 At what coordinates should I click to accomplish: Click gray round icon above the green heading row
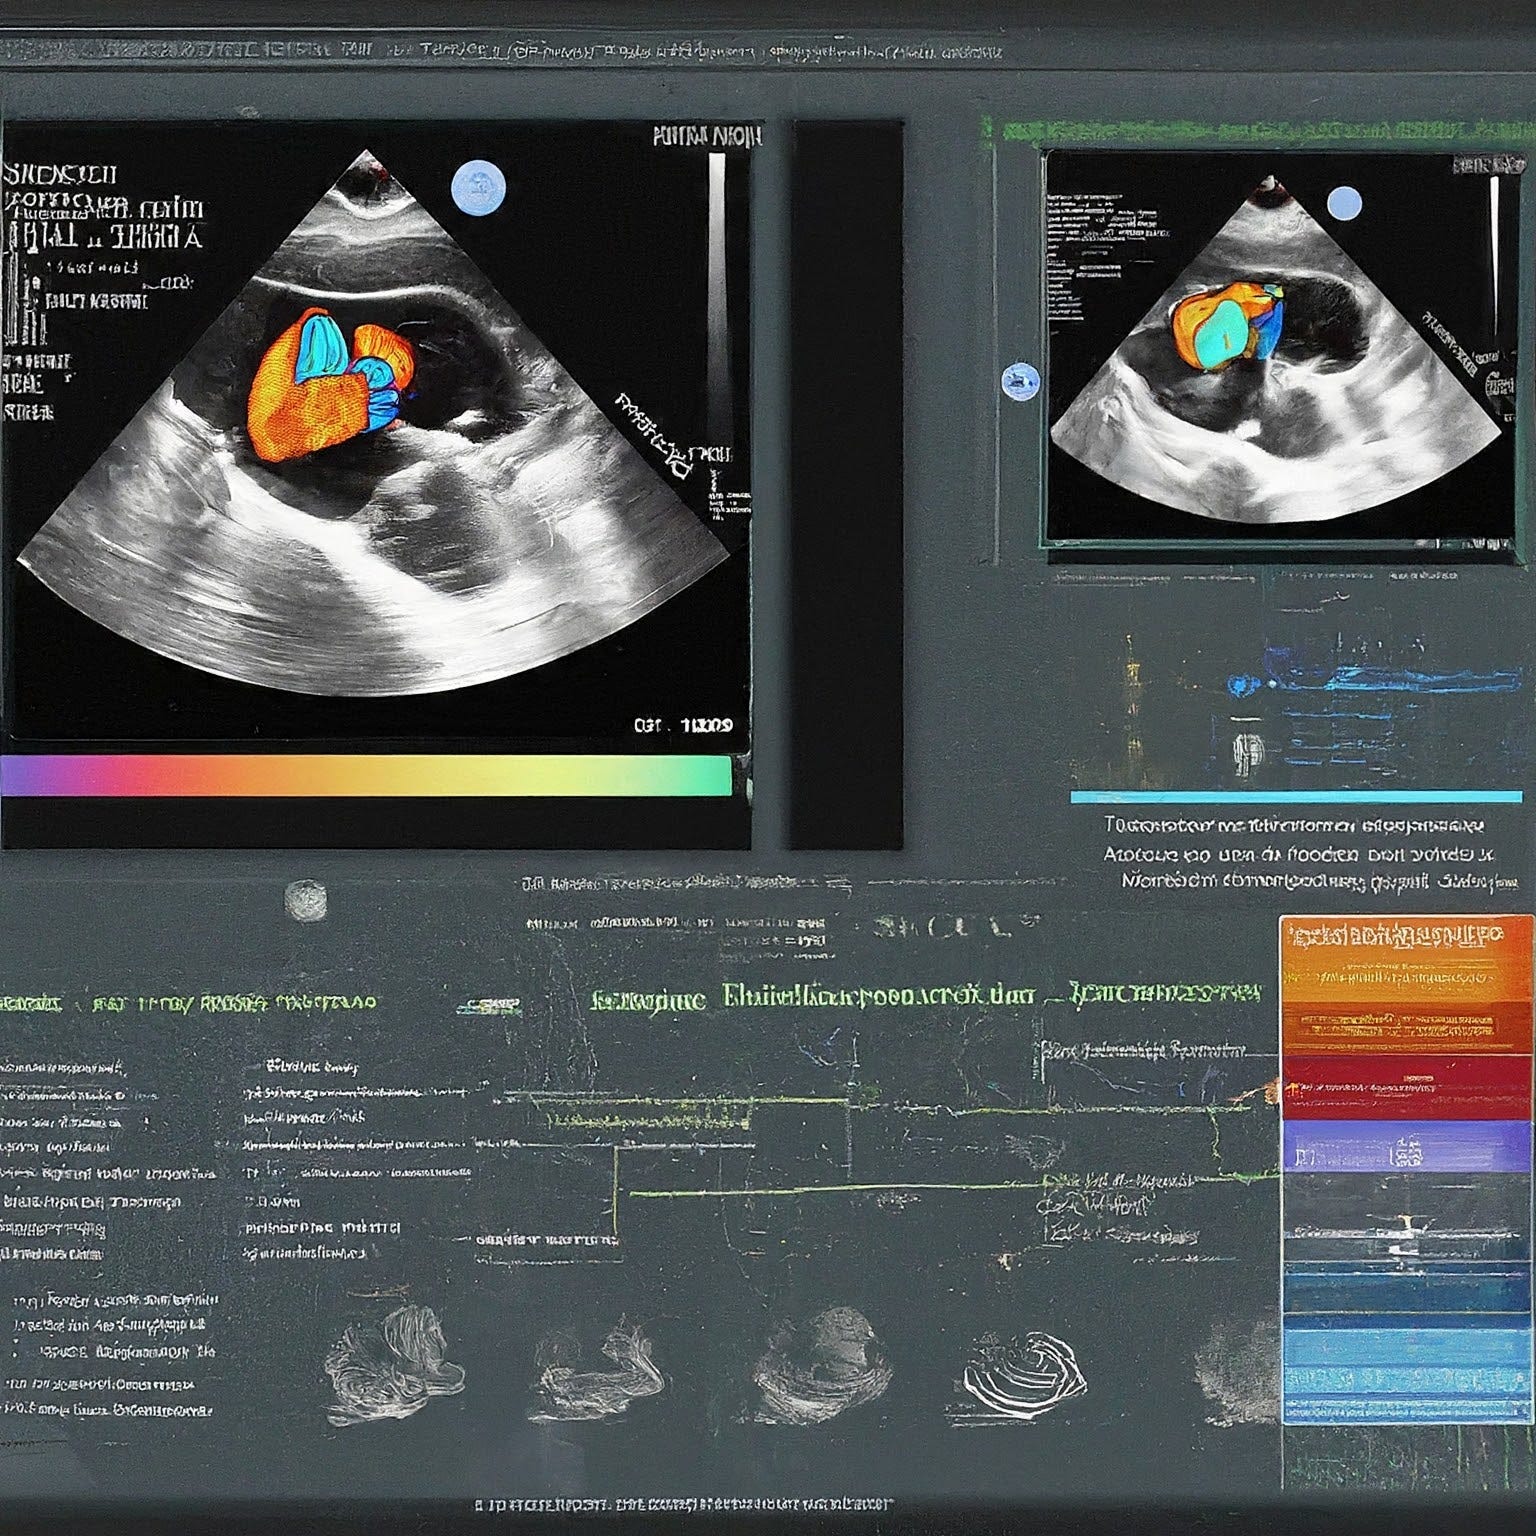coord(305,900)
